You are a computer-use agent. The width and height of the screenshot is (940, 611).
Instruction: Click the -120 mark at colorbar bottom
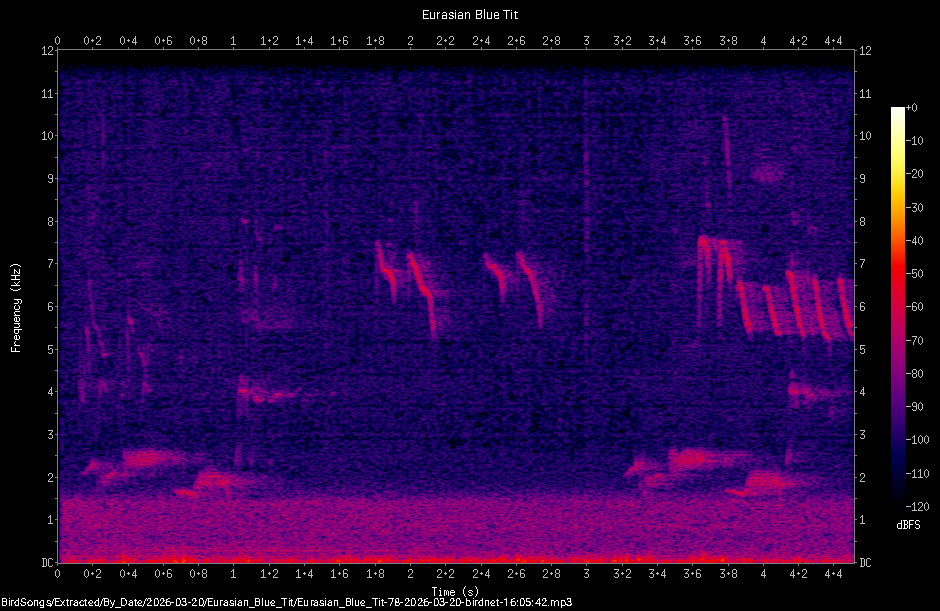[917, 507]
